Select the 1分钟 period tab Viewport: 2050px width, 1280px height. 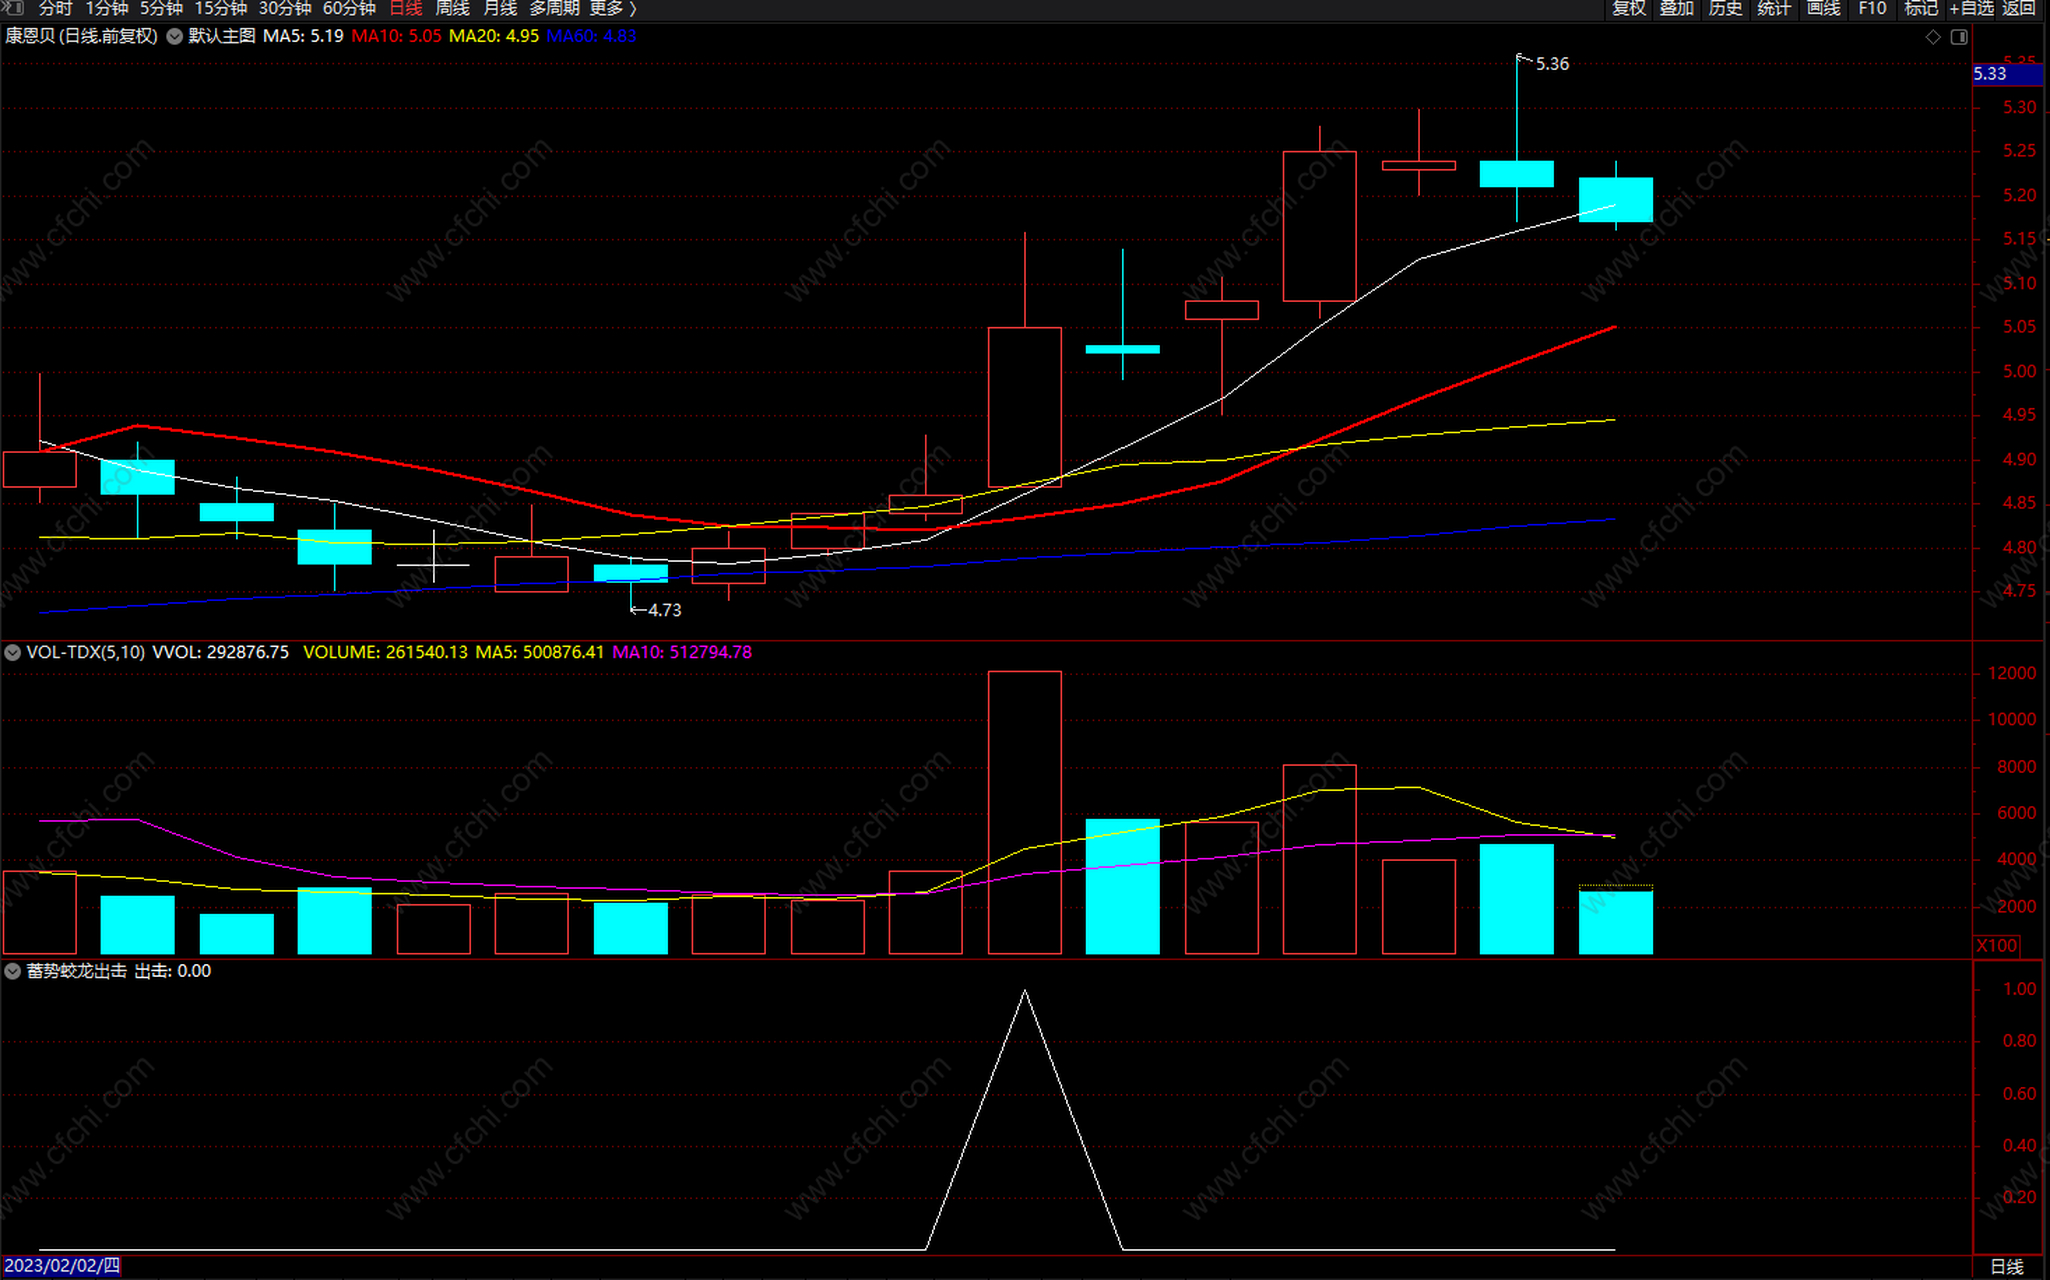point(106,8)
